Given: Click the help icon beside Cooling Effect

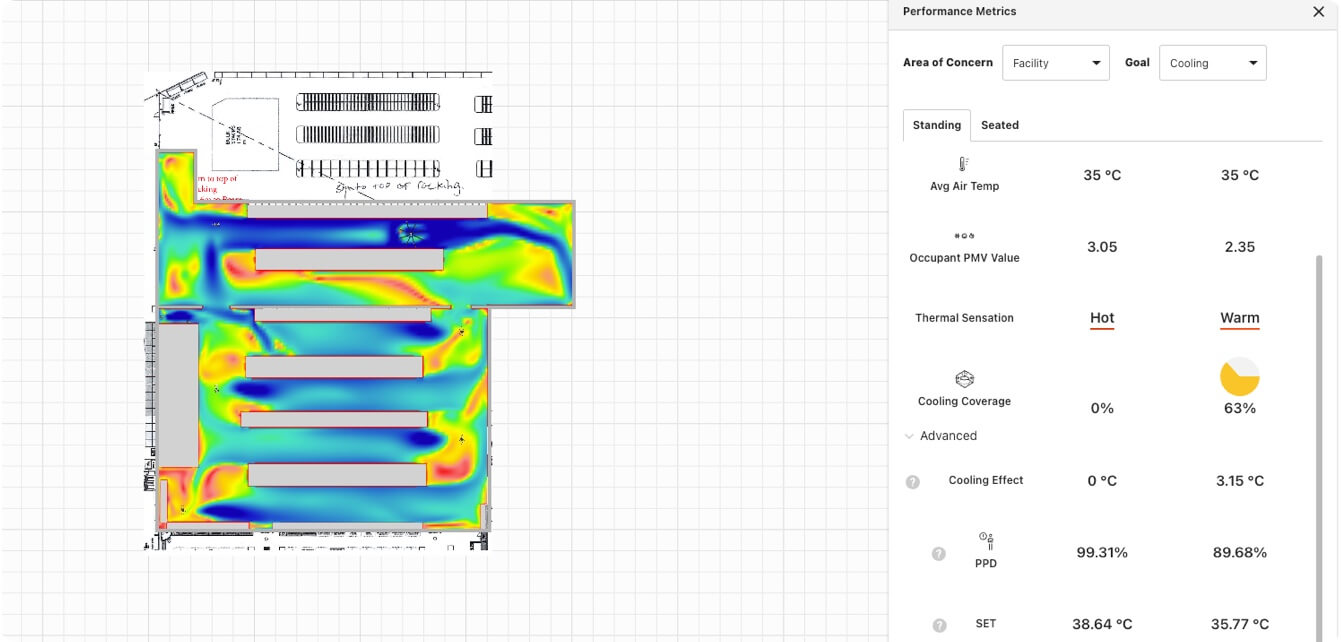Looking at the screenshot, I should (912, 481).
